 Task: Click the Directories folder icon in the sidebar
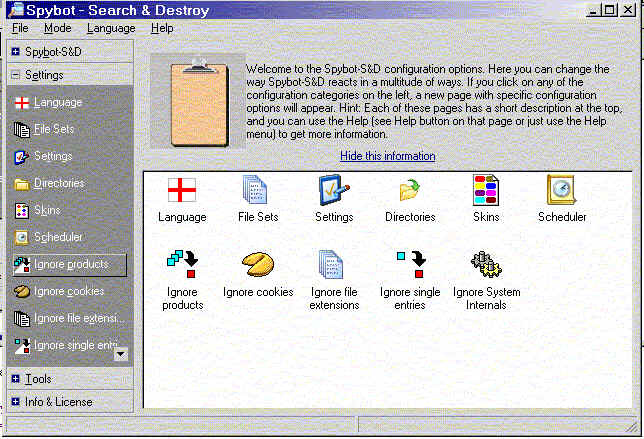[22, 184]
